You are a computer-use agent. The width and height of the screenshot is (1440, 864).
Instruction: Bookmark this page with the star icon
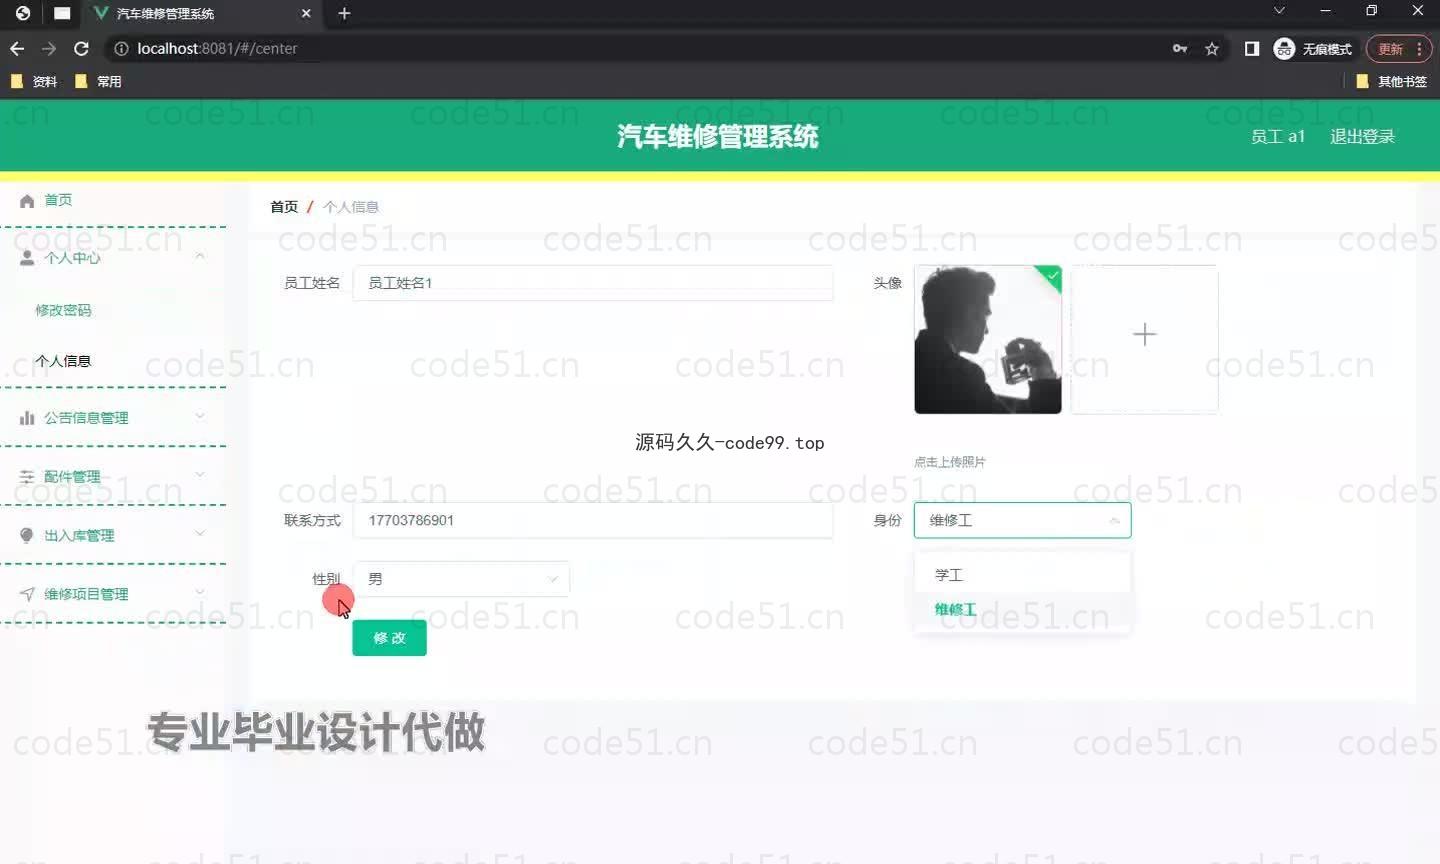1212,48
